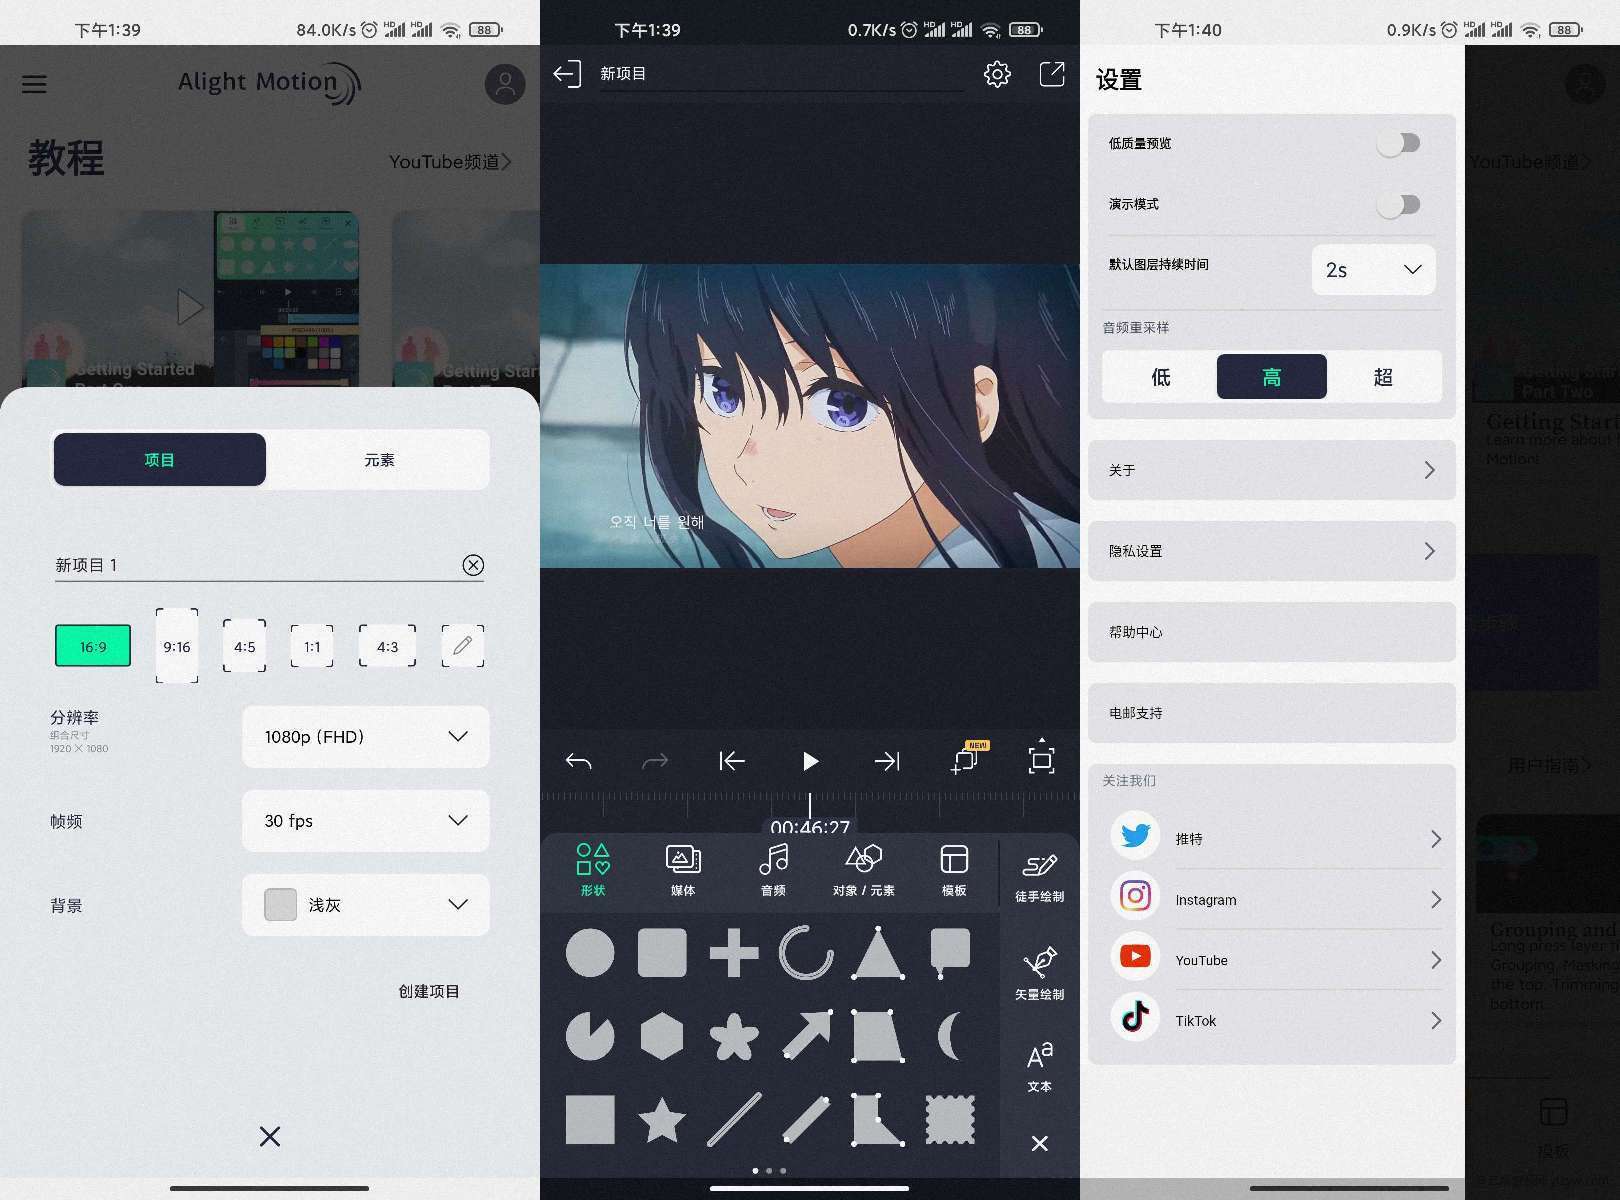Set audio resampling to low (低)
Viewport: 1620px width, 1200px height.
click(x=1160, y=376)
